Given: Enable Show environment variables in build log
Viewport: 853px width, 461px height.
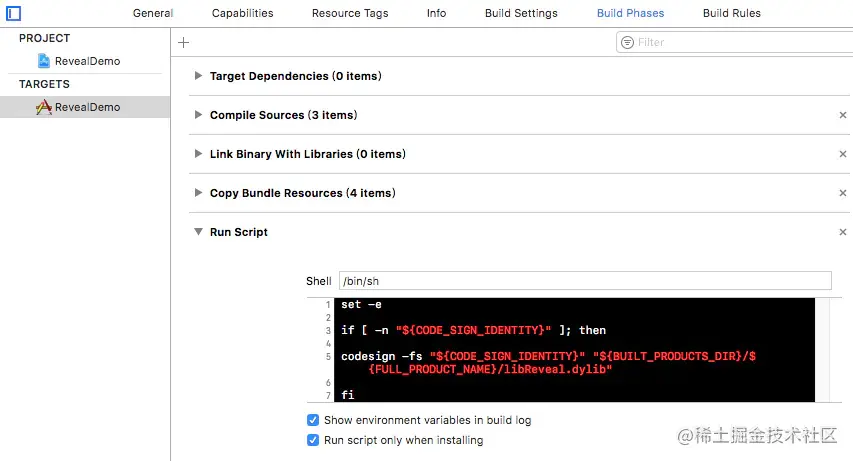Looking at the screenshot, I should [x=313, y=420].
